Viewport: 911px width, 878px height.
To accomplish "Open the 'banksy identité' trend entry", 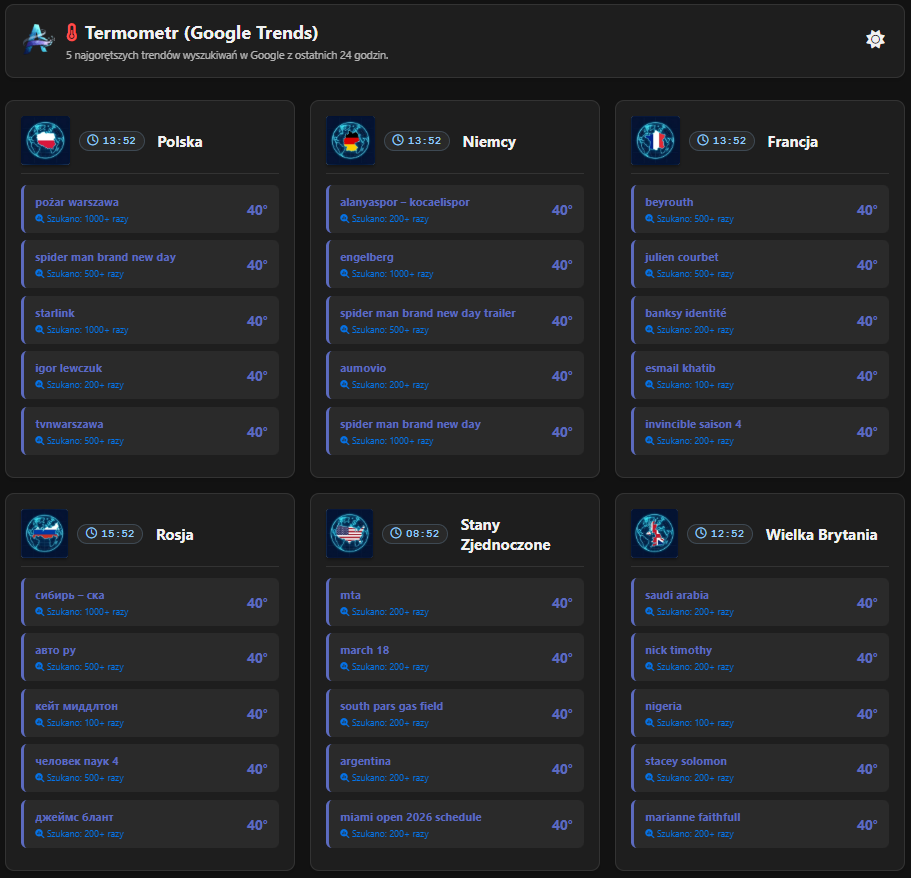I will pyautogui.click(x=760, y=320).
